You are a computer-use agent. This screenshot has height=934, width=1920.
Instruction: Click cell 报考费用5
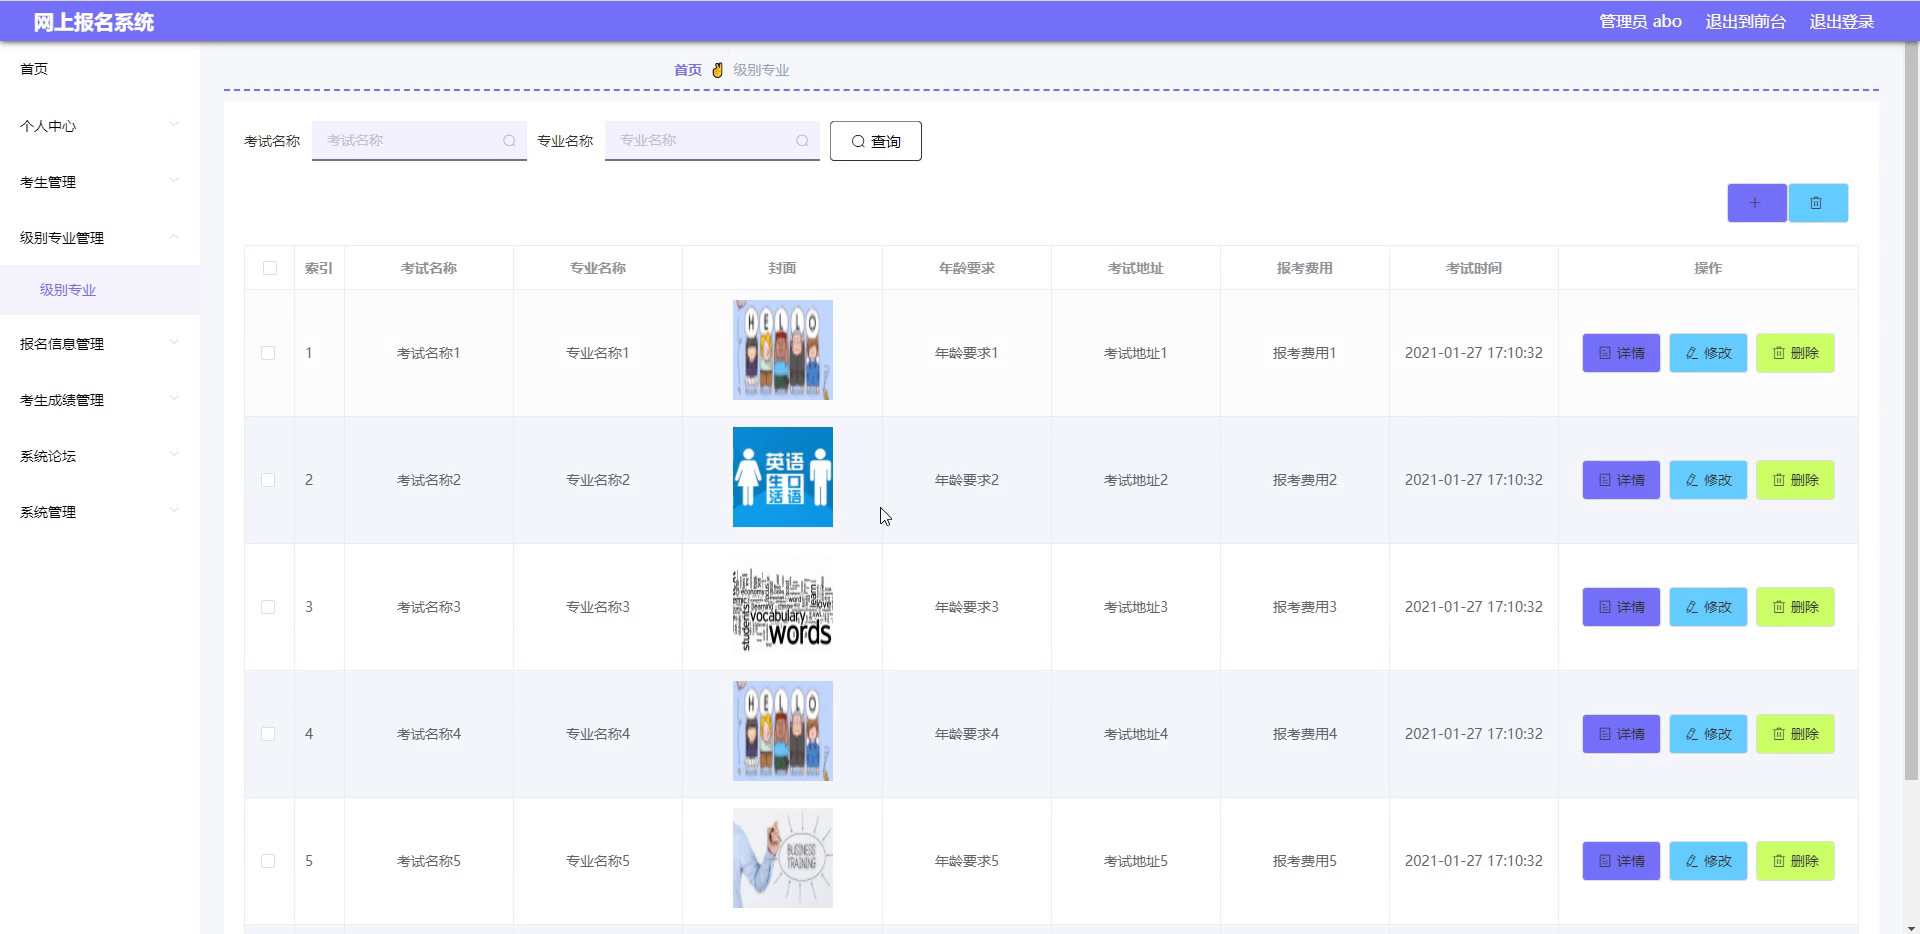pyautogui.click(x=1304, y=861)
